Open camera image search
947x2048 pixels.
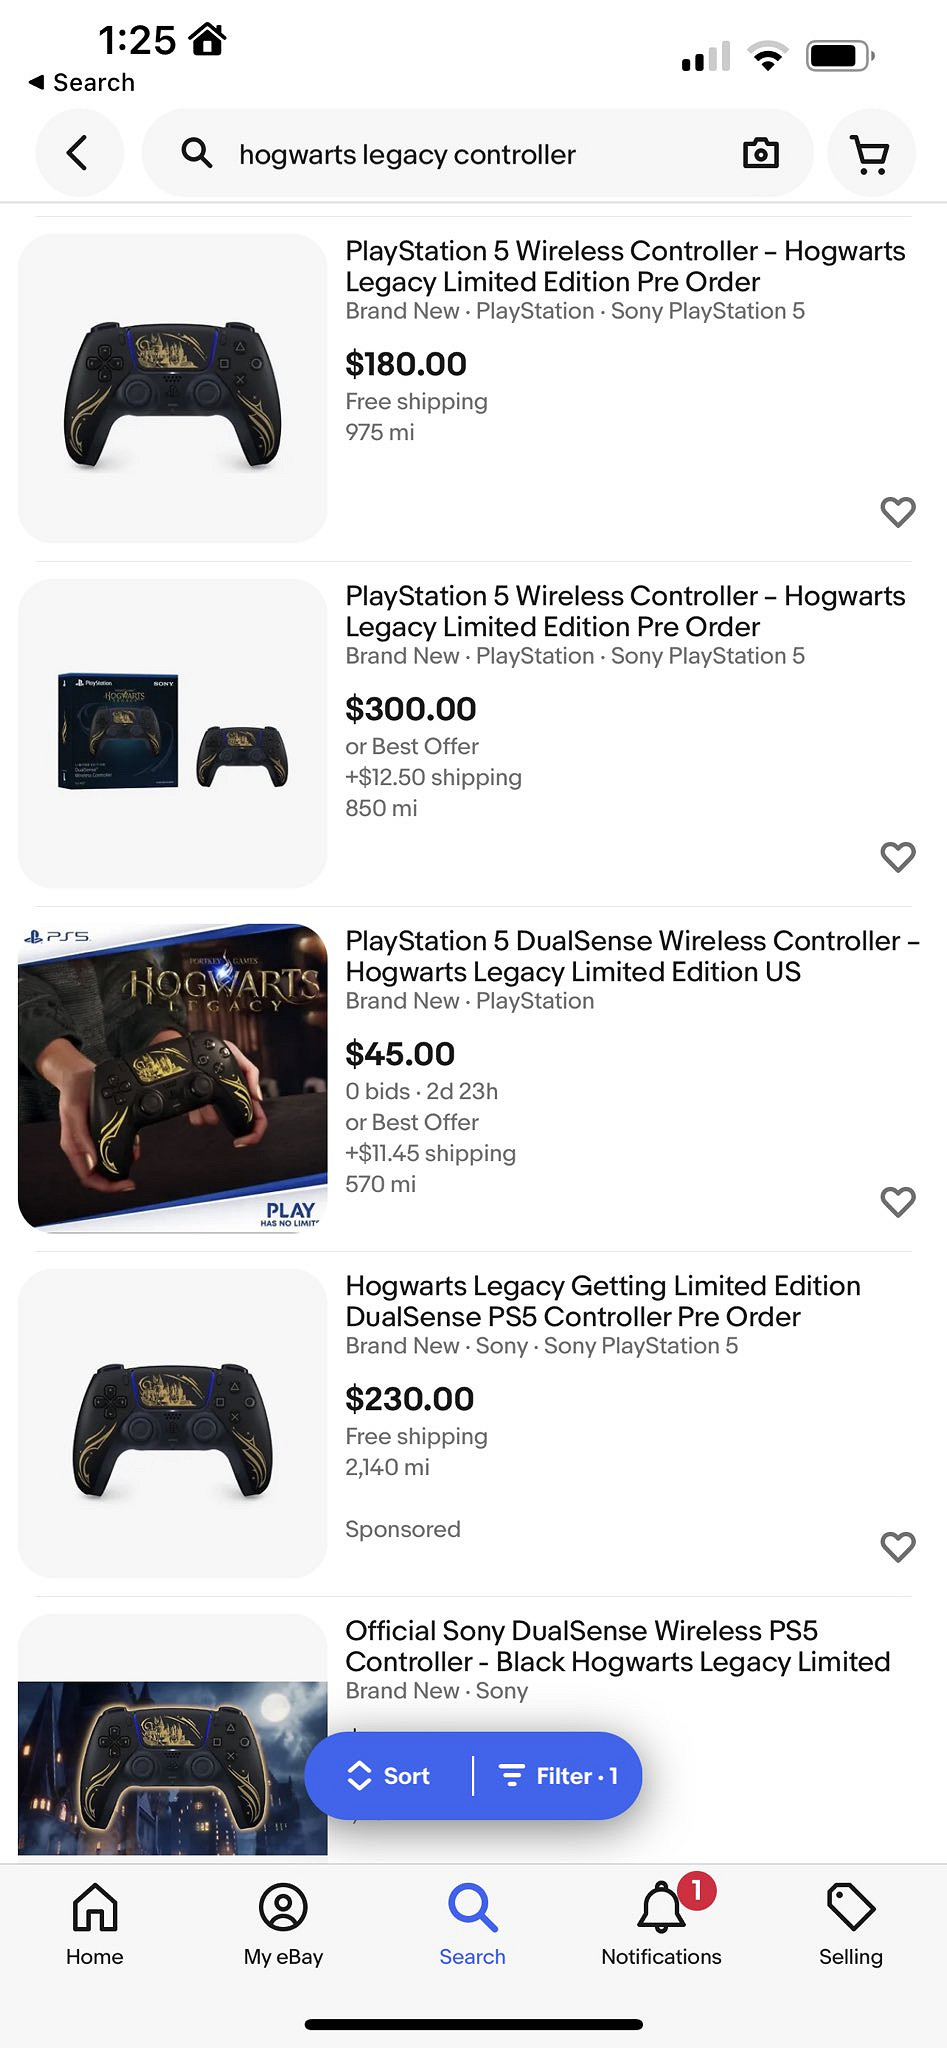click(760, 153)
